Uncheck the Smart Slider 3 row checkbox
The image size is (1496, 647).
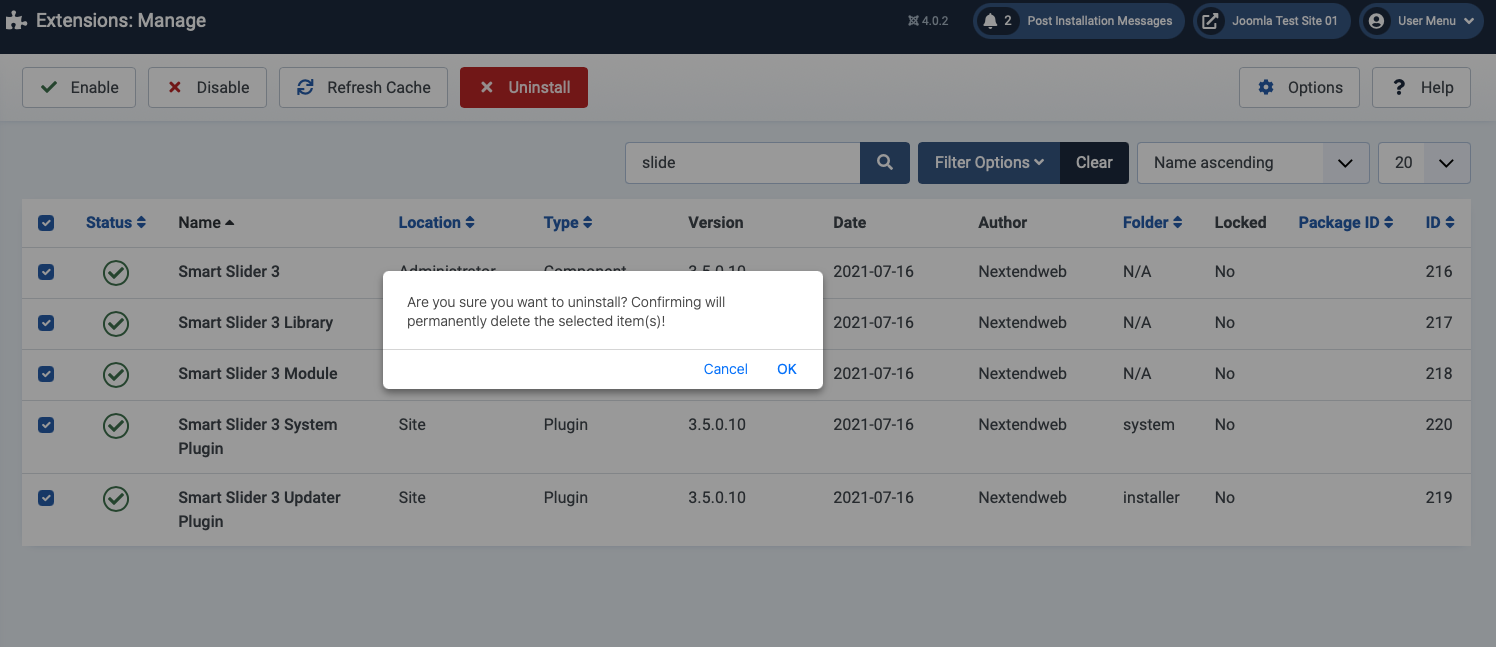pos(46,272)
